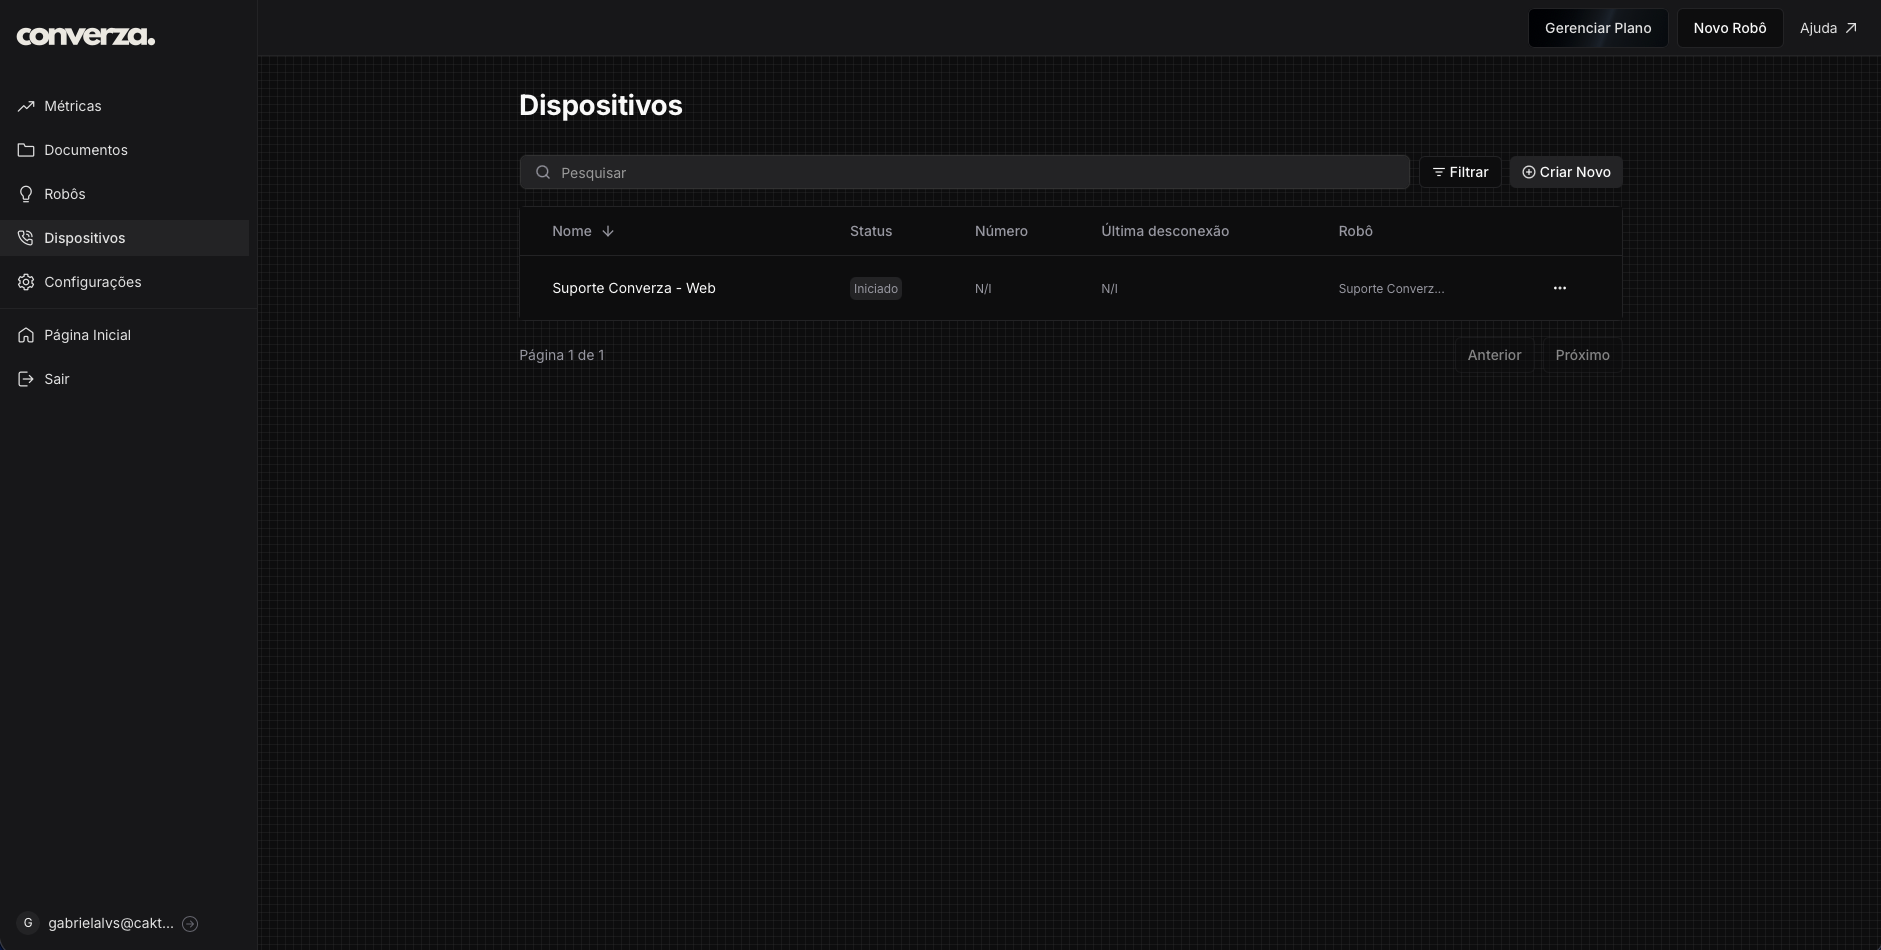This screenshot has width=1881, height=950.
Task: Open the Ajuda link
Action: [x=1828, y=28]
